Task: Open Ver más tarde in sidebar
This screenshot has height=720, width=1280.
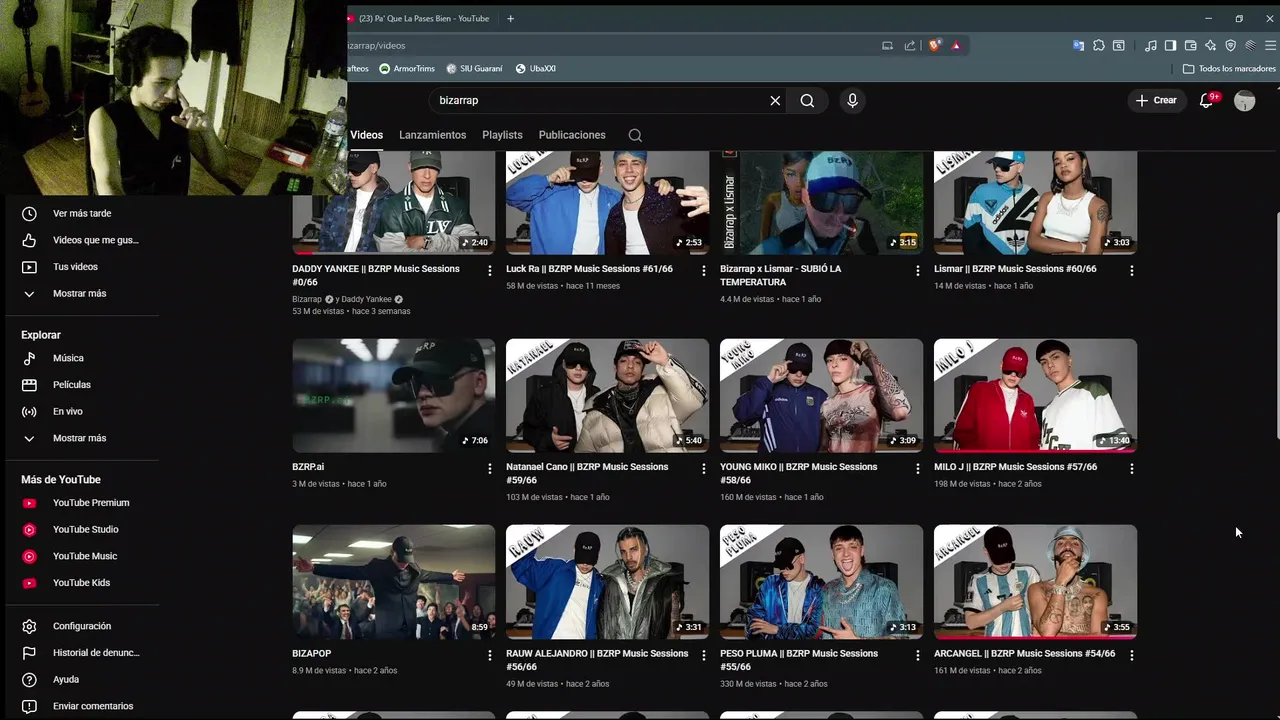Action: tap(81, 213)
